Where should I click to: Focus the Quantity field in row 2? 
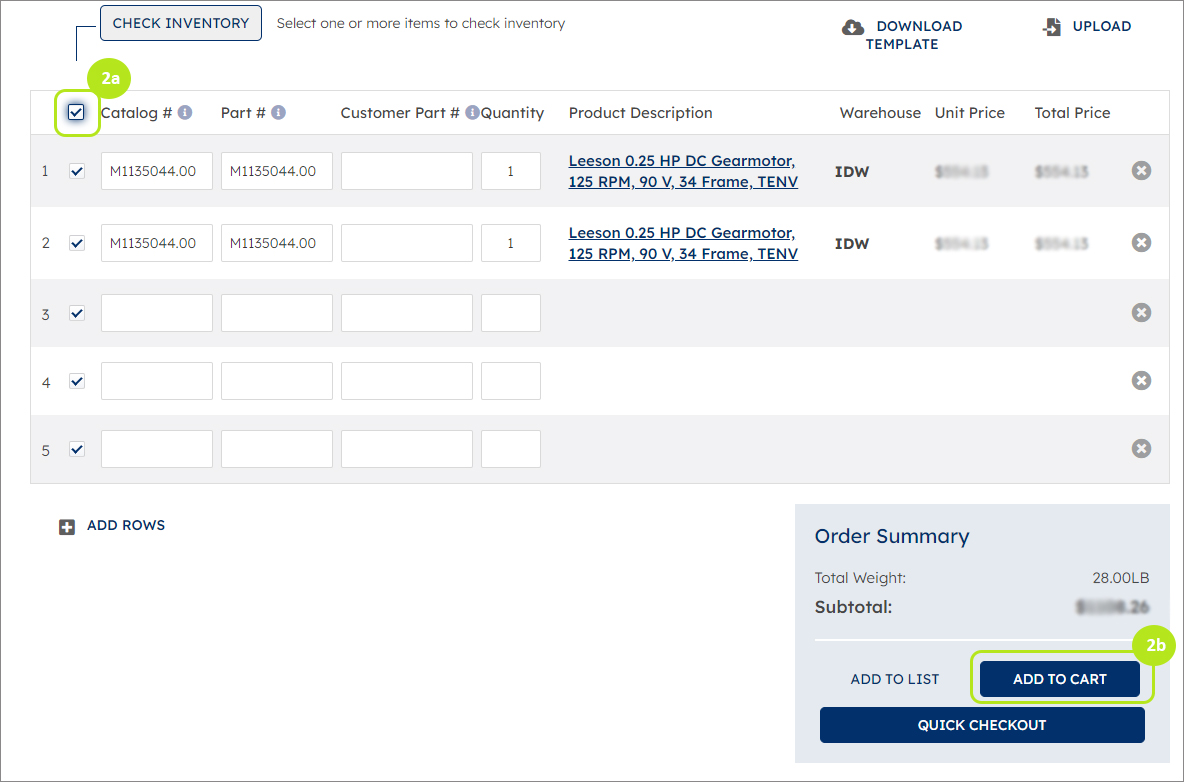point(510,243)
